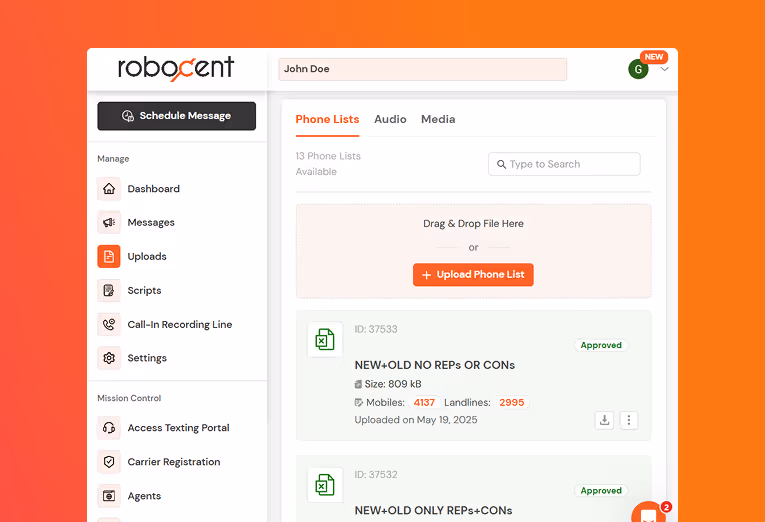Open Uploads in sidebar
Image resolution: width=765 pixels, height=522 pixels.
click(x=147, y=257)
